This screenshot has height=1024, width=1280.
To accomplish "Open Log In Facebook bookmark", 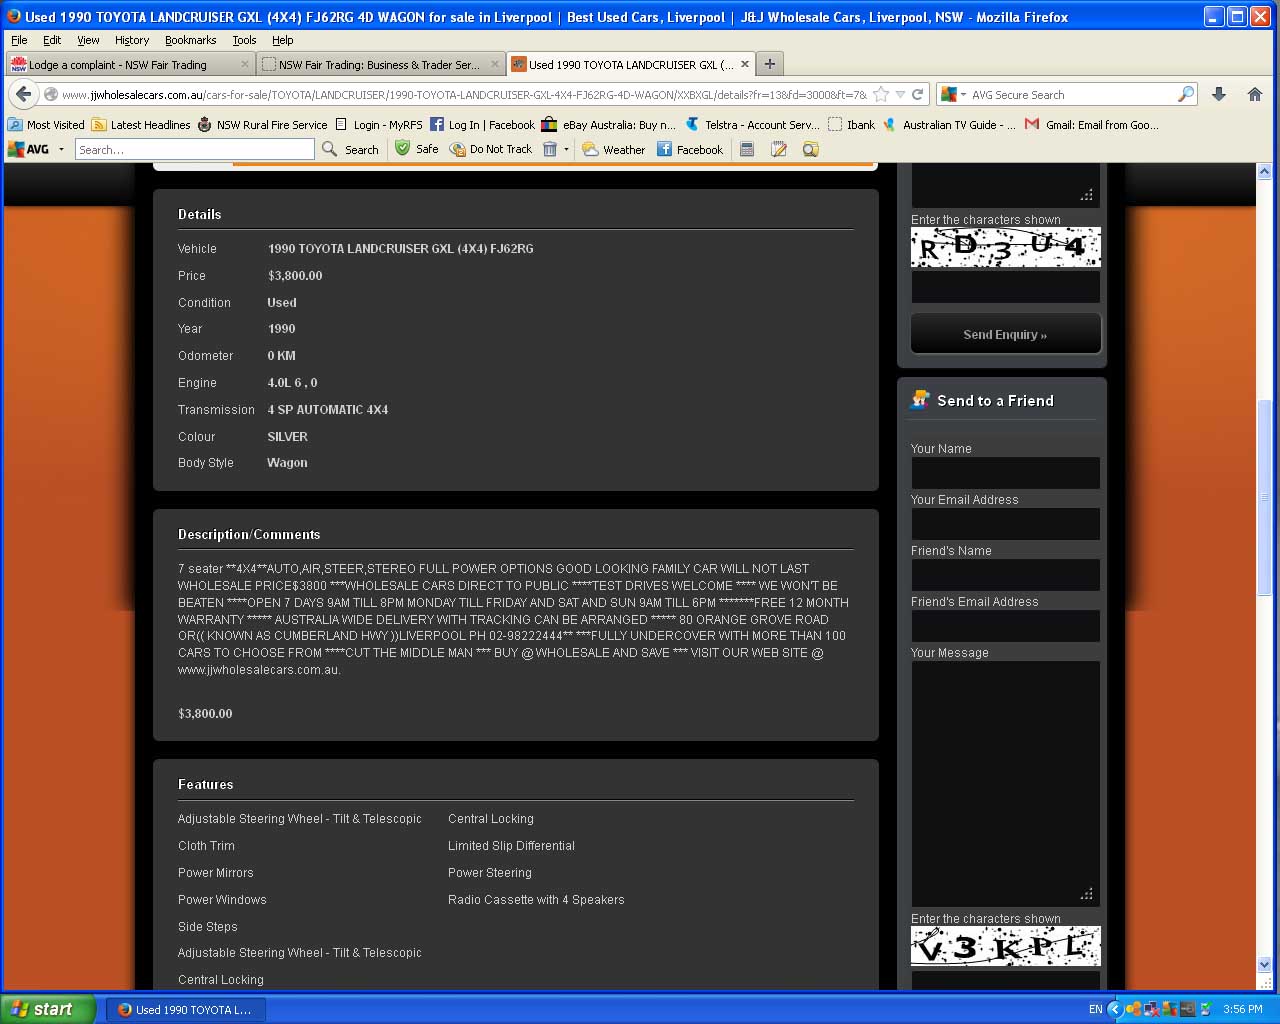I will pyautogui.click(x=482, y=125).
